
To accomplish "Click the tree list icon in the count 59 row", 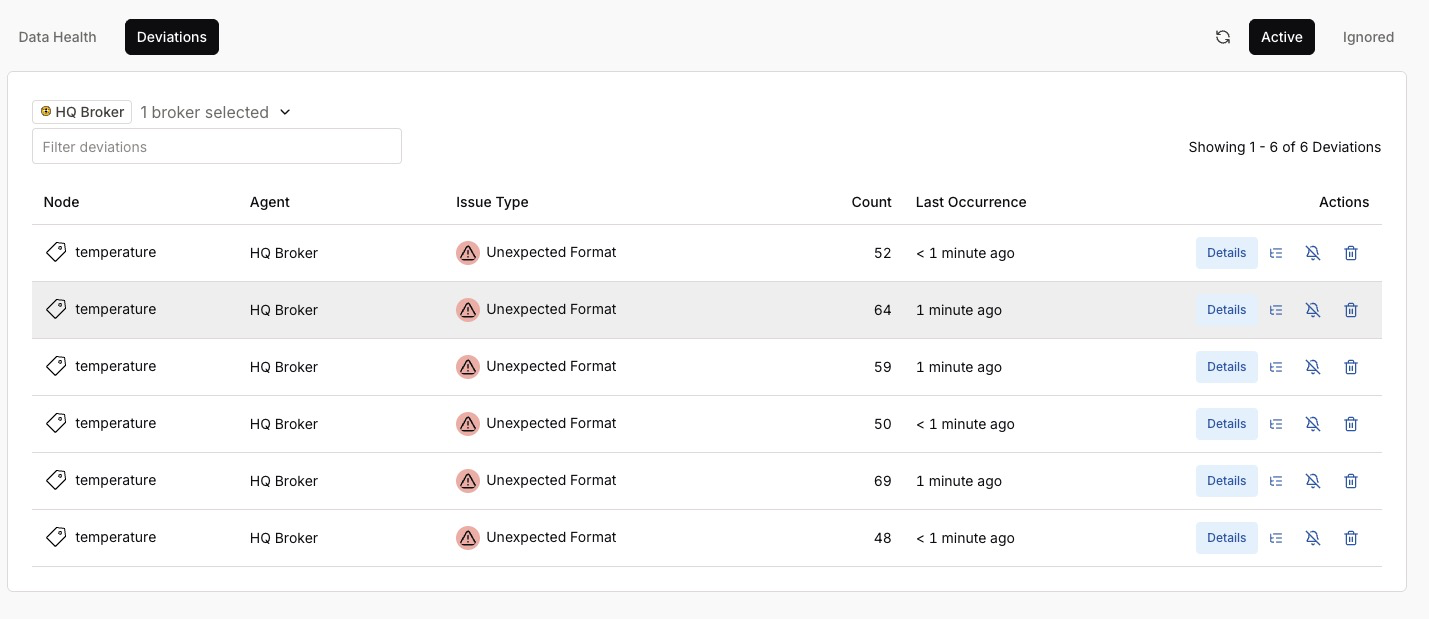I will [1276, 367].
